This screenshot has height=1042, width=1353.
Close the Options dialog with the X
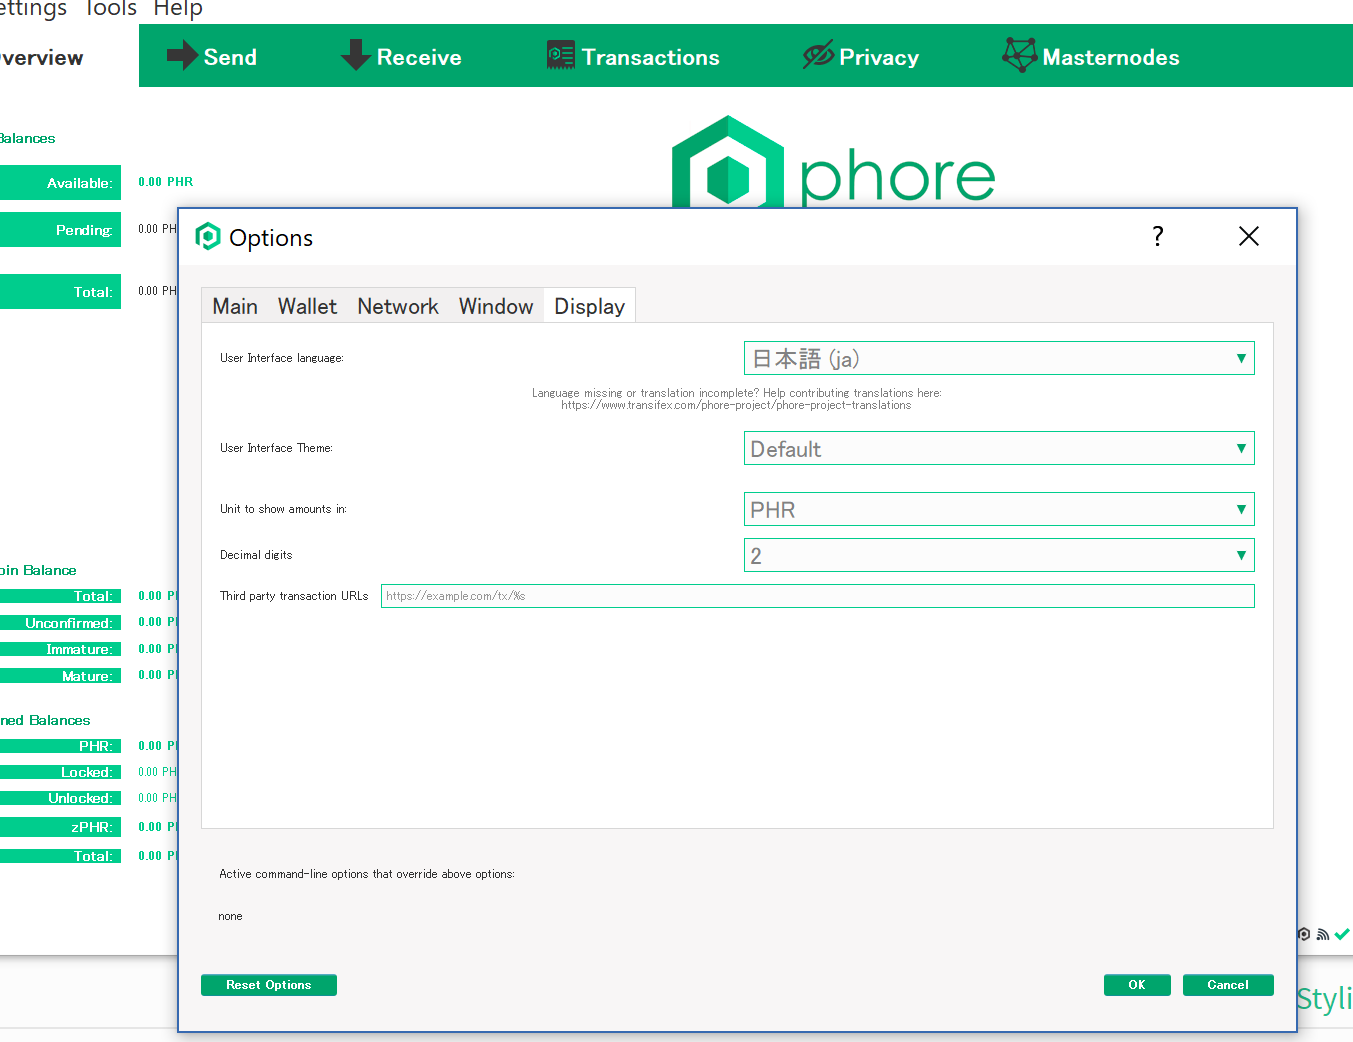click(x=1249, y=236)
